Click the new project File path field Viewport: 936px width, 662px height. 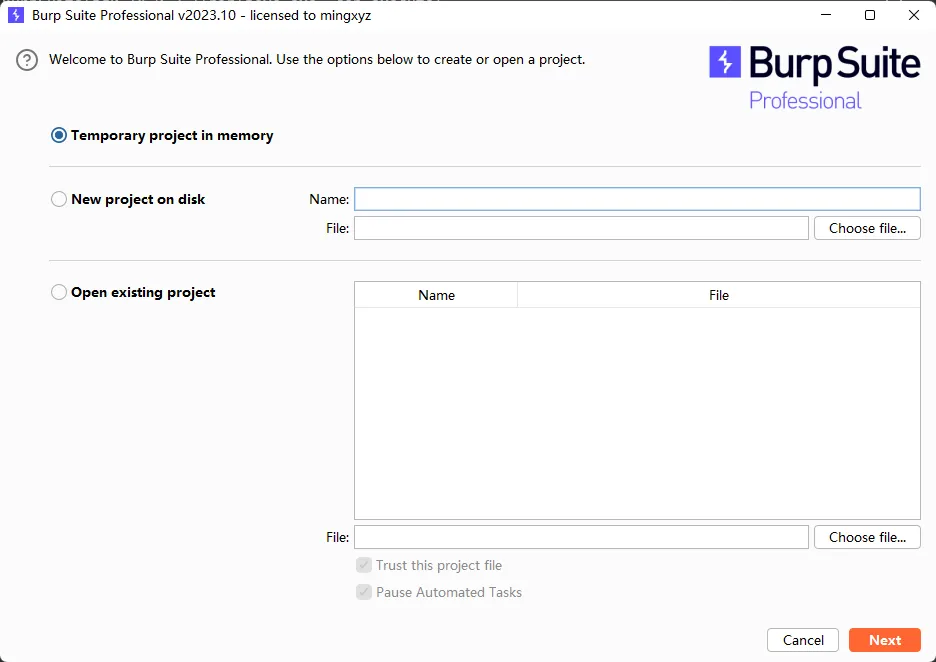coord(581,228)
